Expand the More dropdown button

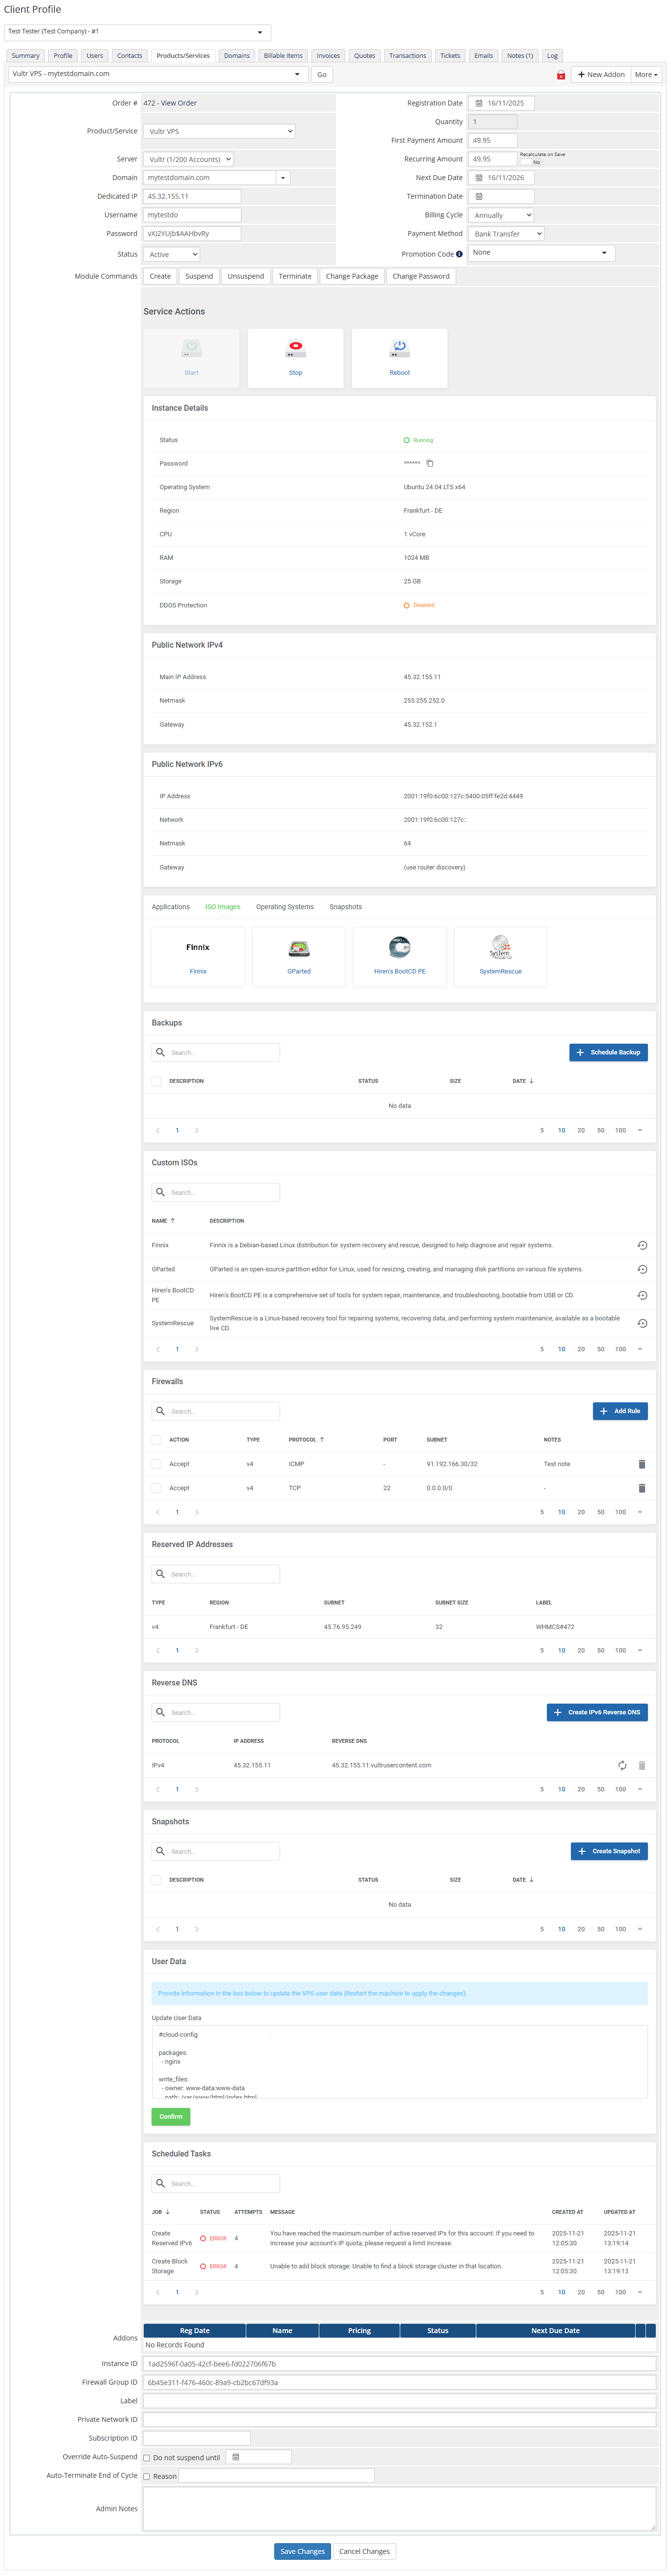646,75
